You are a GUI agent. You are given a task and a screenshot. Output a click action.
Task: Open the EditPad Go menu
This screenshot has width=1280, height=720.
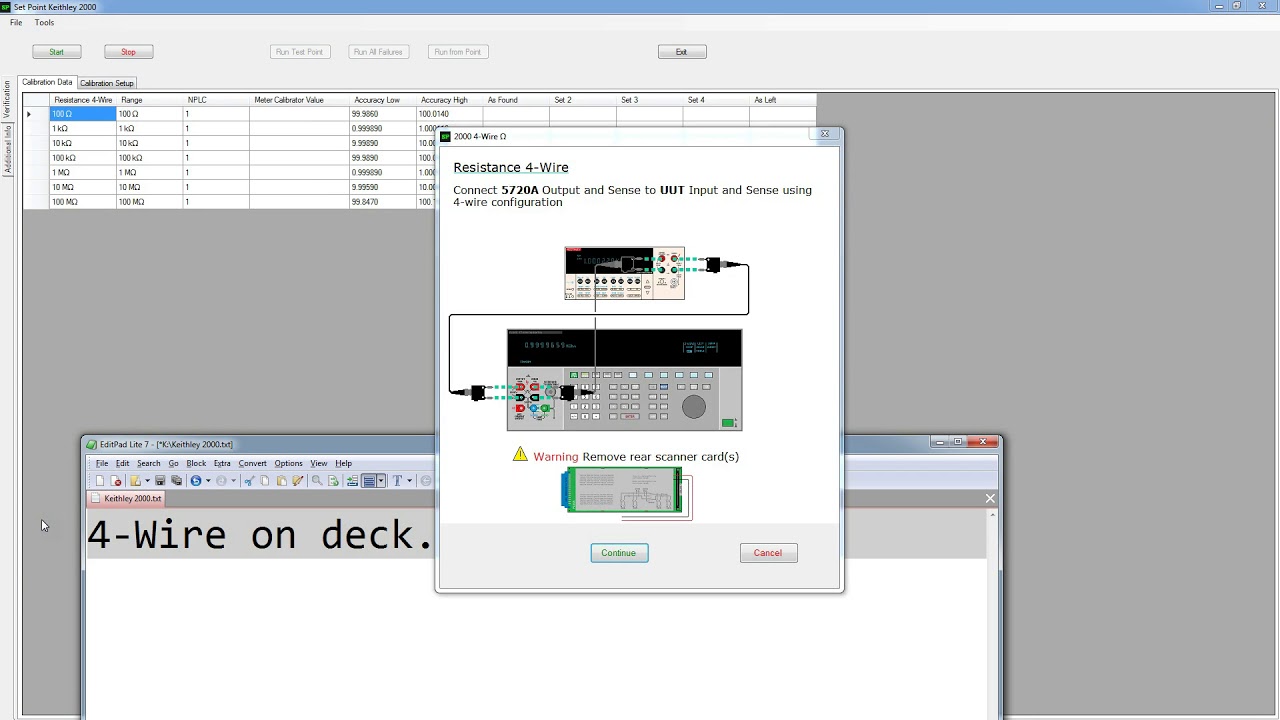pos(173,464)
